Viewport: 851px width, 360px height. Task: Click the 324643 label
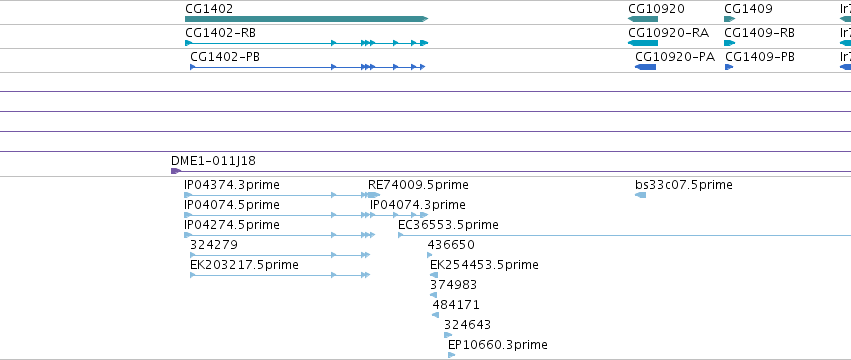coord(467,325)
